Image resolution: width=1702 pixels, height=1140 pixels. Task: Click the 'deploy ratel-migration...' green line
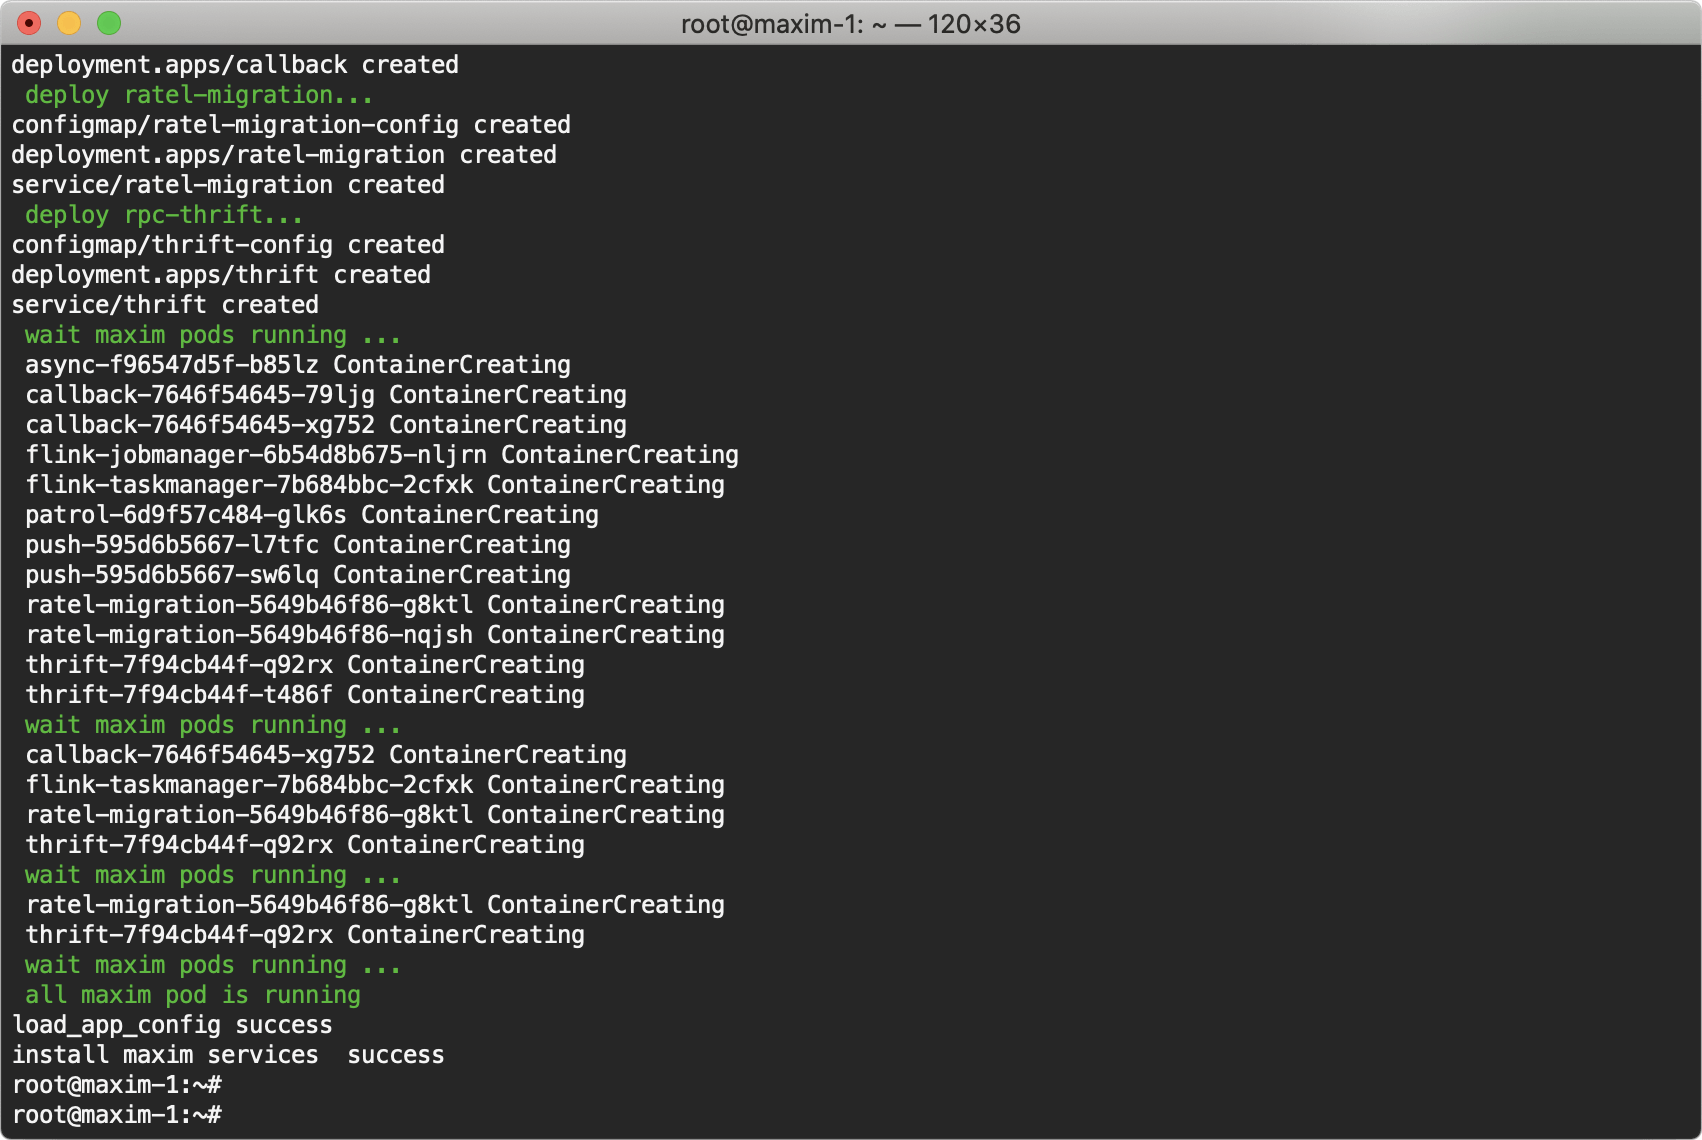pyautogui.click(x=198, y=95)
